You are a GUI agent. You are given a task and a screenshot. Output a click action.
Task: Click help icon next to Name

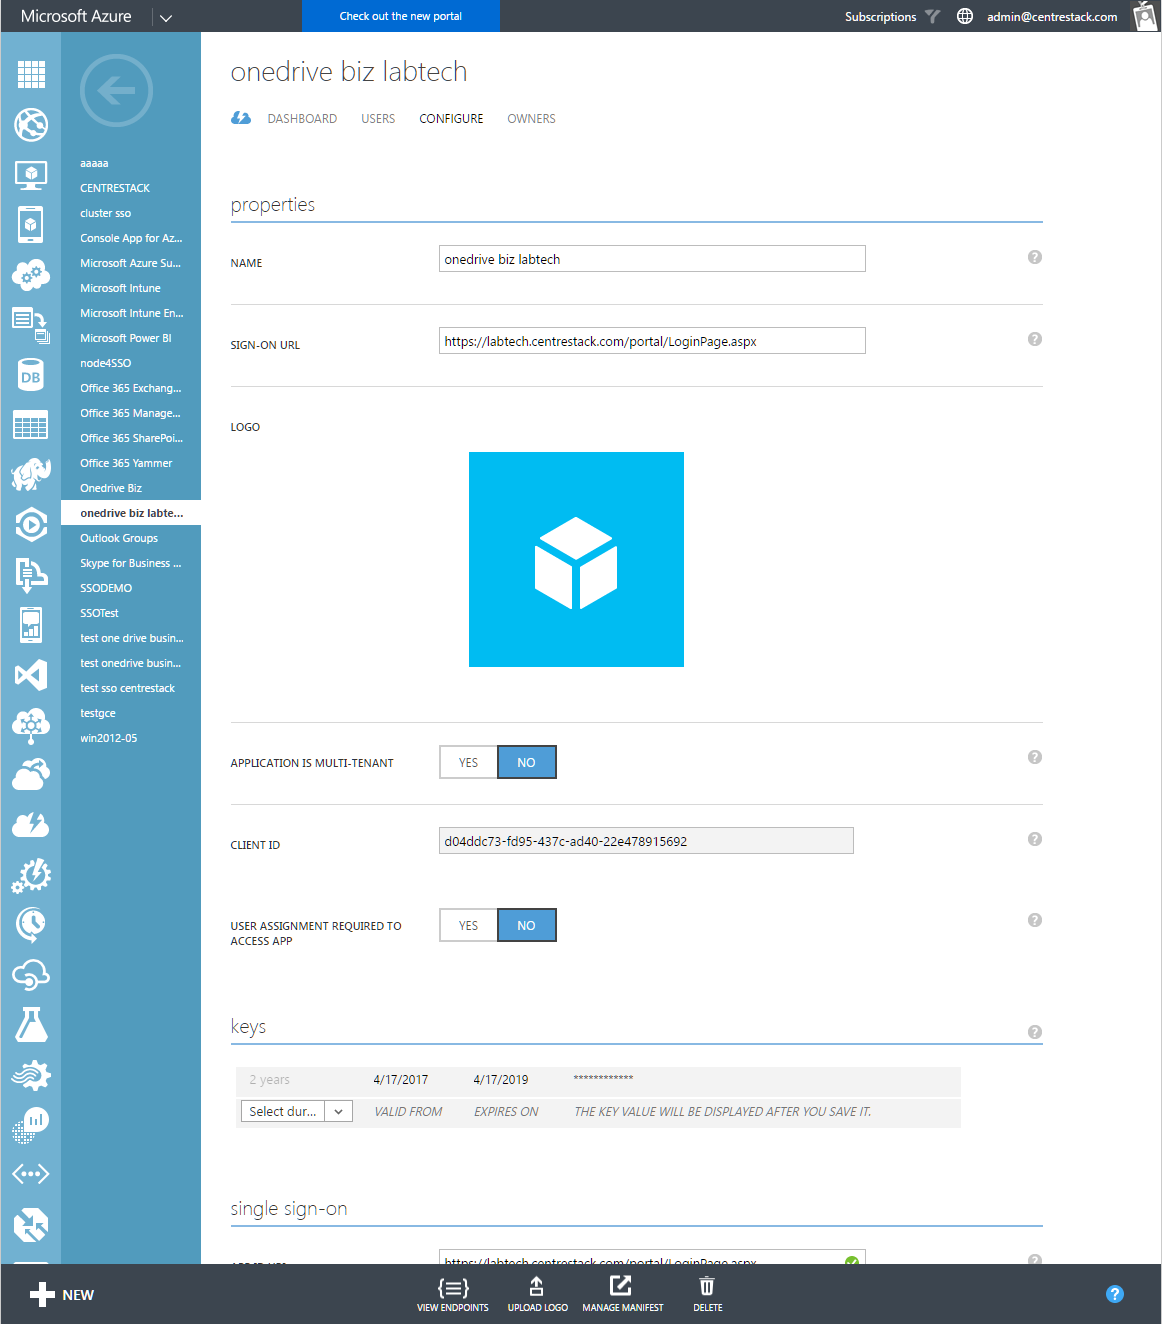(x=1035, y=257)
